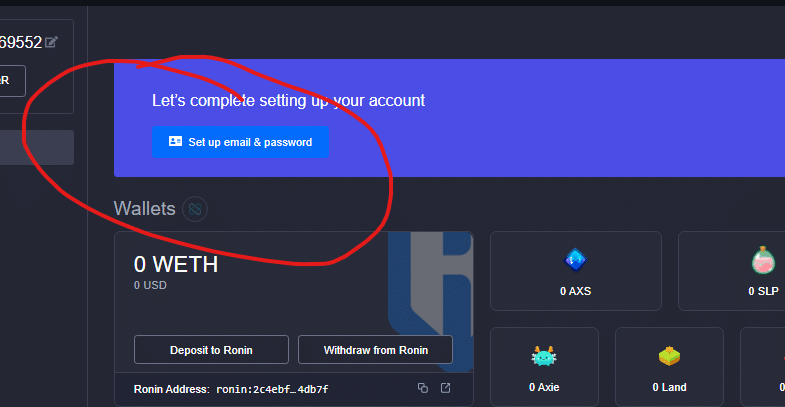Click the partially visible button under 69552
Screen dimensions: 785x407
tap(13, 81)
